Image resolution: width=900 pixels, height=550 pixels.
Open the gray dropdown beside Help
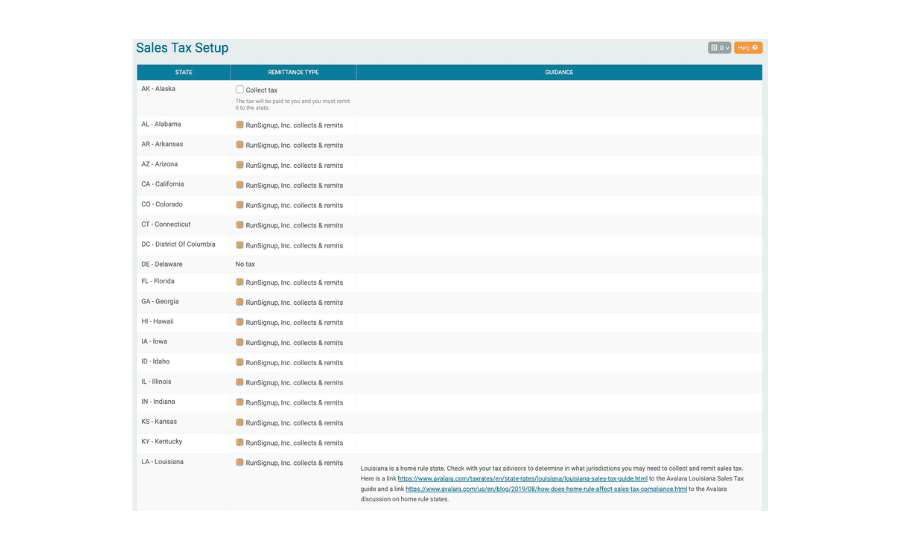[719, 48]
